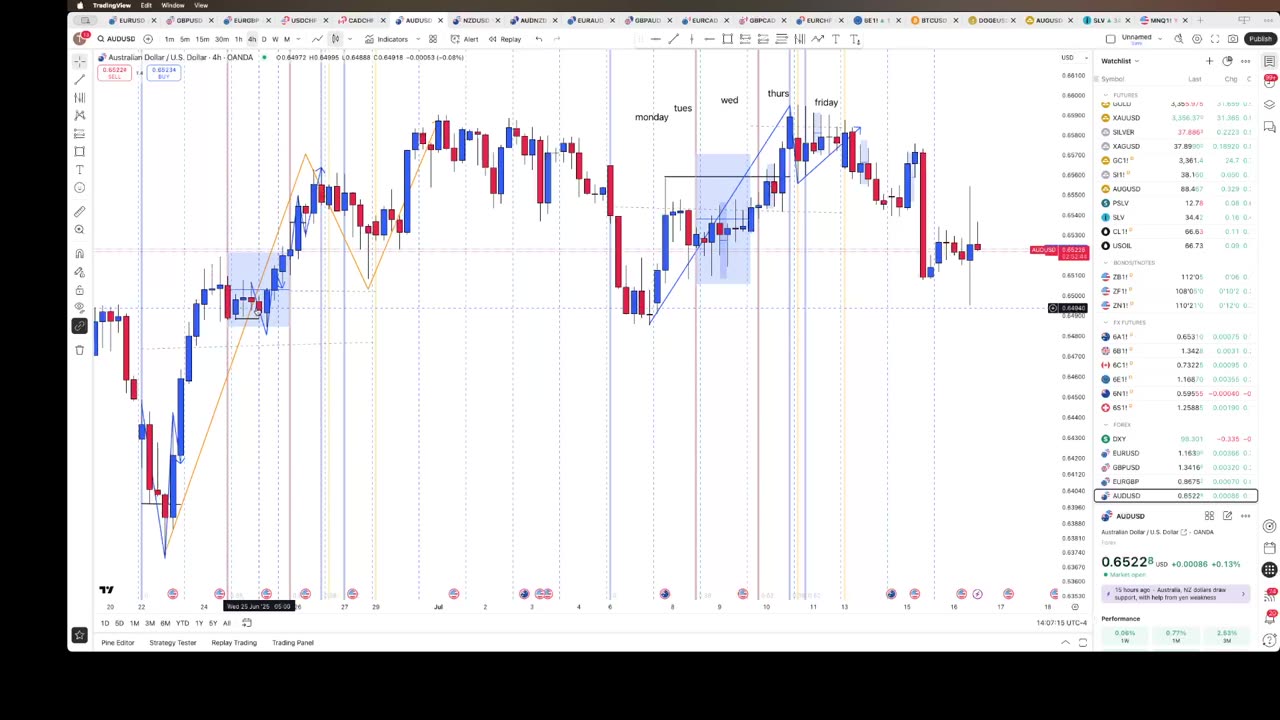Select the candlestick chart type icon
This screenshot has height=720, width=1280.
pos(335,39)
